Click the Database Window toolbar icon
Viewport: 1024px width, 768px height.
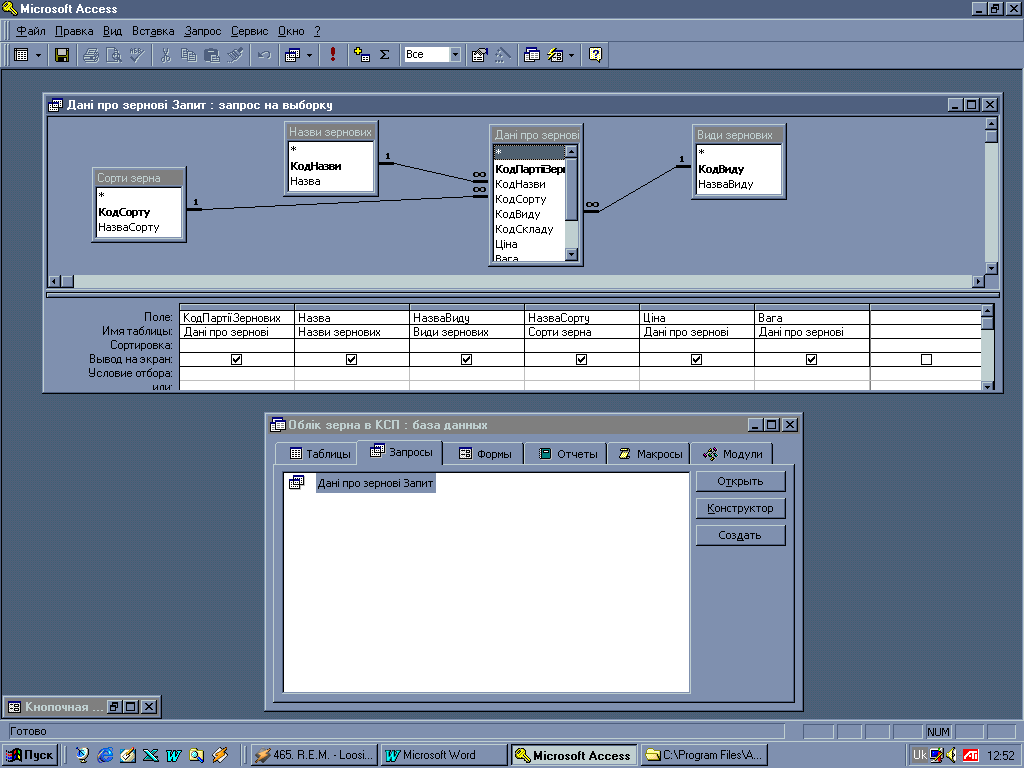pyautogui.click(x=532, y=55)
